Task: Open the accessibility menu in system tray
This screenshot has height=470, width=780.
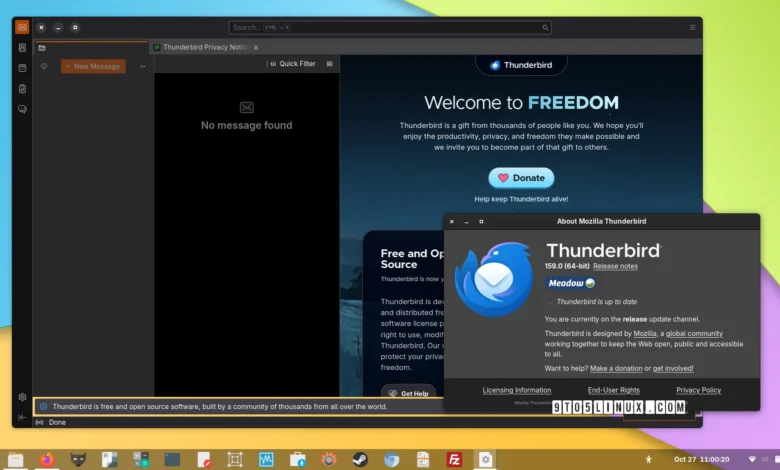Action: tap(649, 460)
